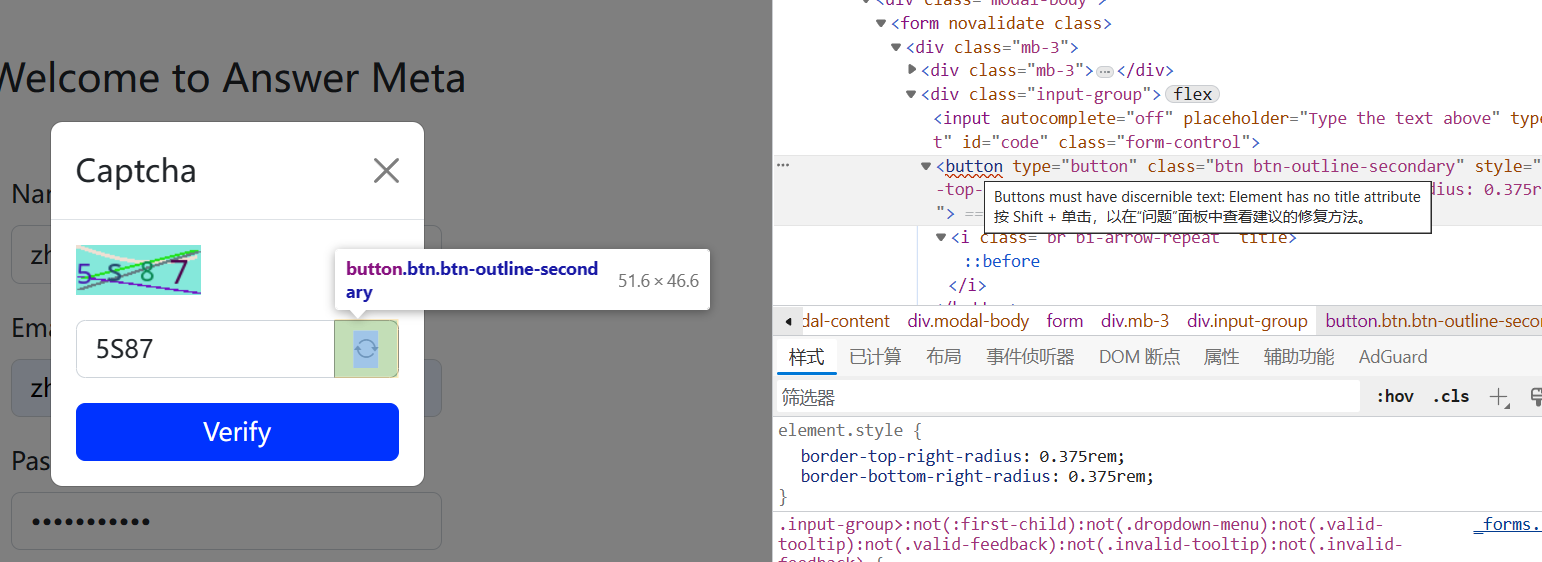Click the three-dot menu beside button element
This screenshot has width=1542, height=562.
783,166
